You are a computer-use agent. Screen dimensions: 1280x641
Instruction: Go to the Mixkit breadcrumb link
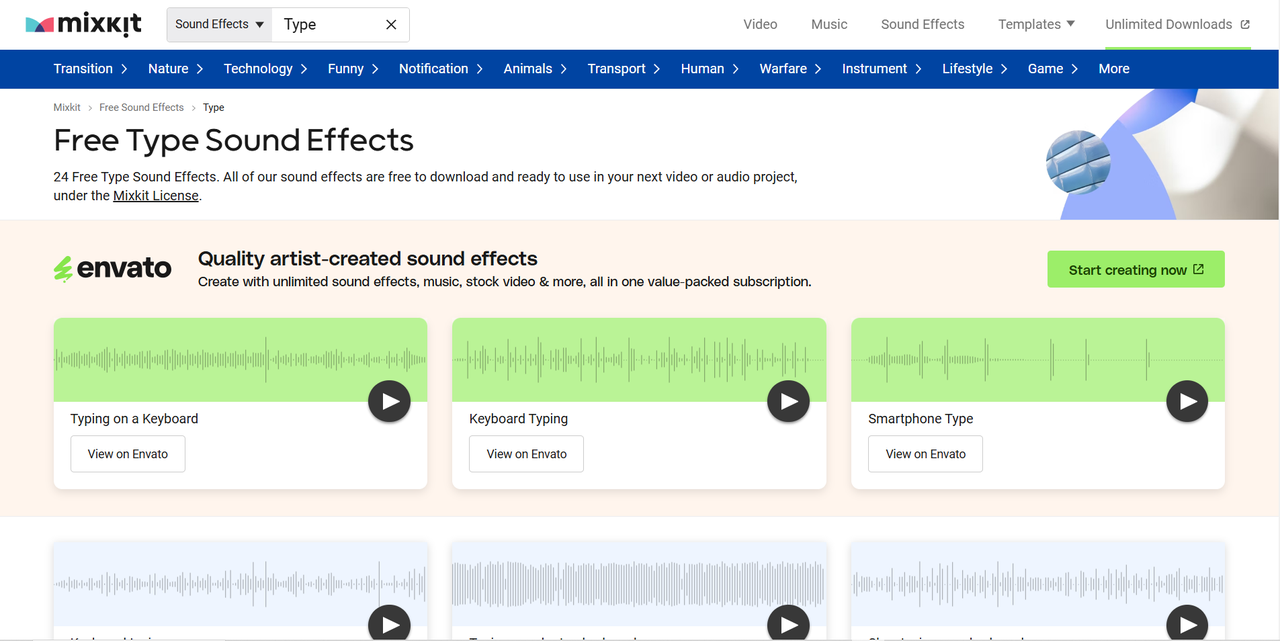coord(67,107)
